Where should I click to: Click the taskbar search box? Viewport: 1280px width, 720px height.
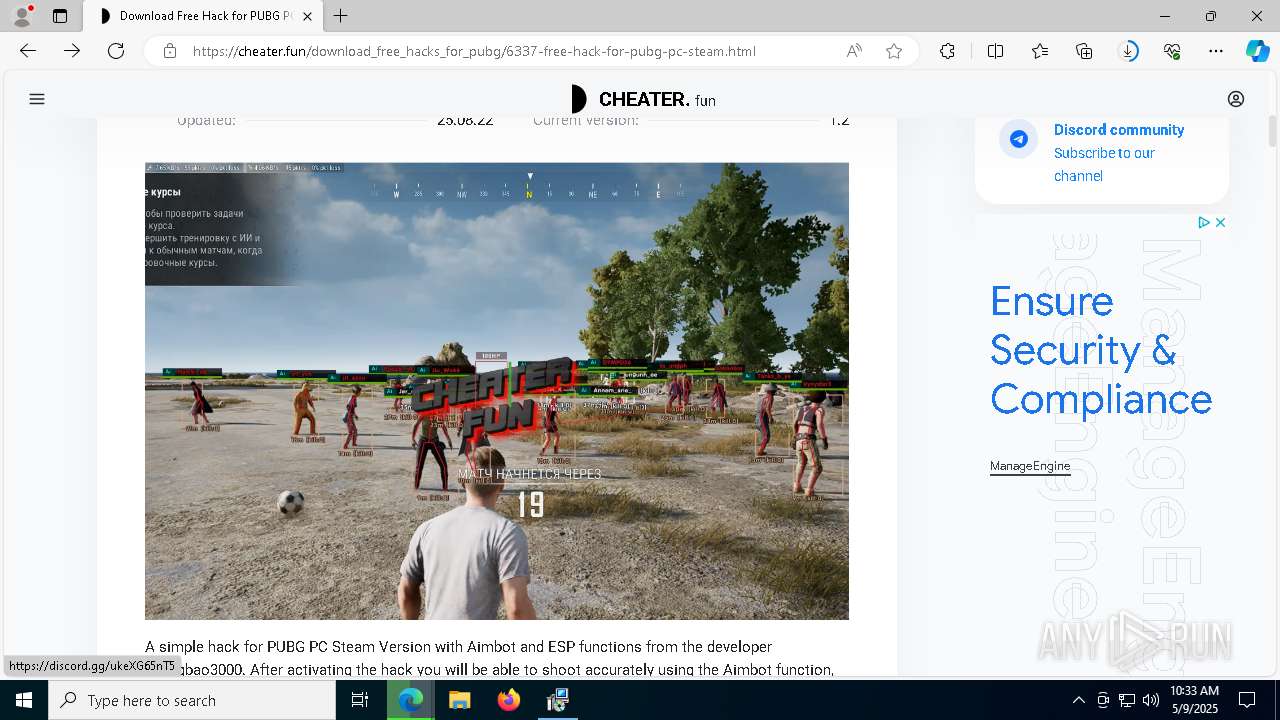pos(192,700)
